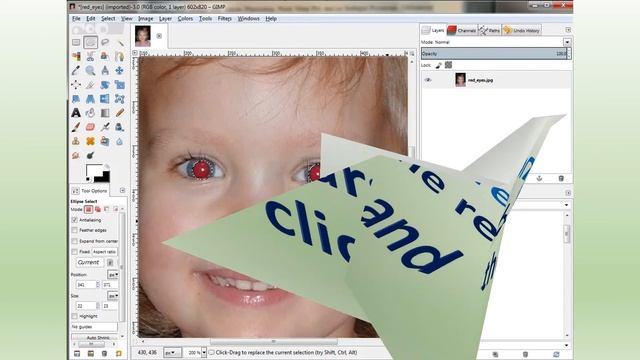Select the Scissors Select tool

click(90, 56)
